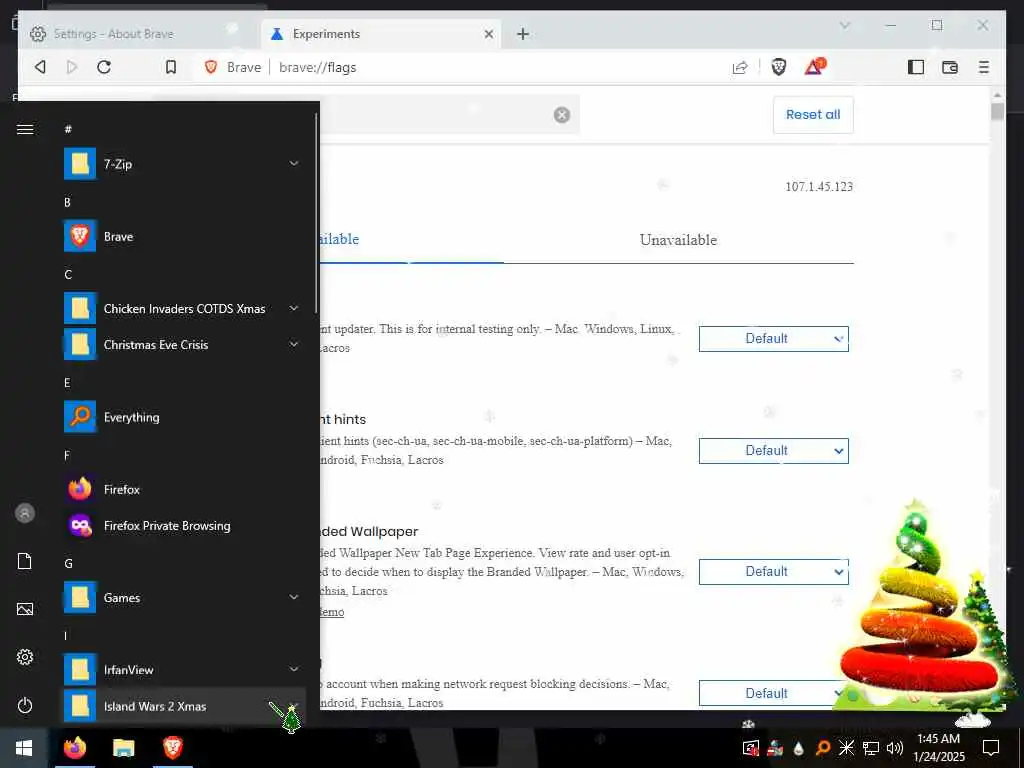Expand the Start menu hamburger button
1024x768 pixels.
(25, 129)
